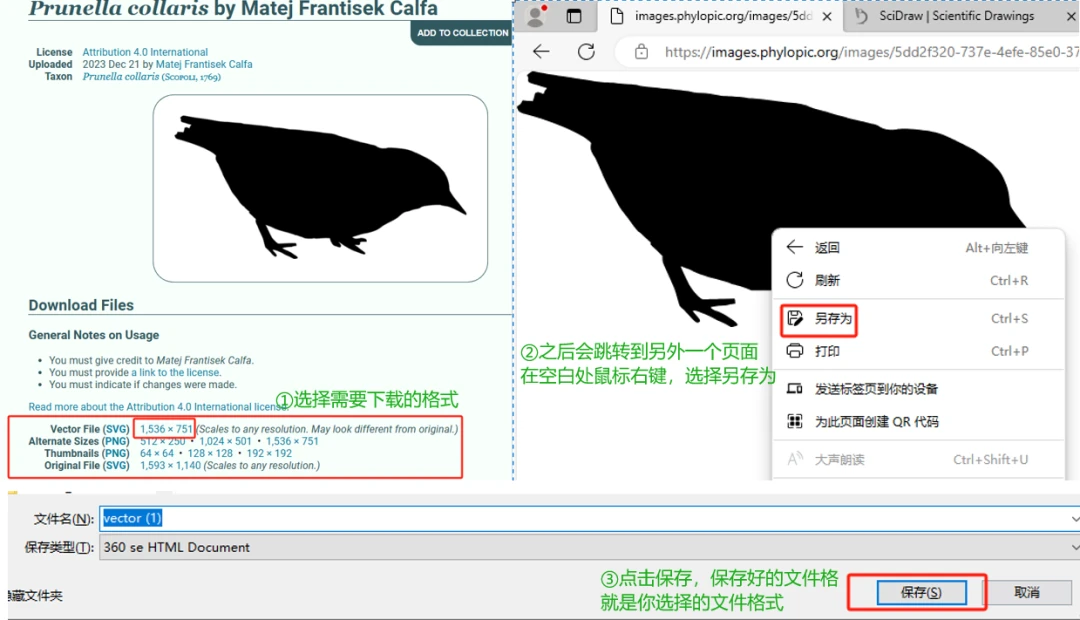Click the site lock icon in address bar
Image resolution: width=1080 pixels, height=620 pixels.
tap(641, 52)
